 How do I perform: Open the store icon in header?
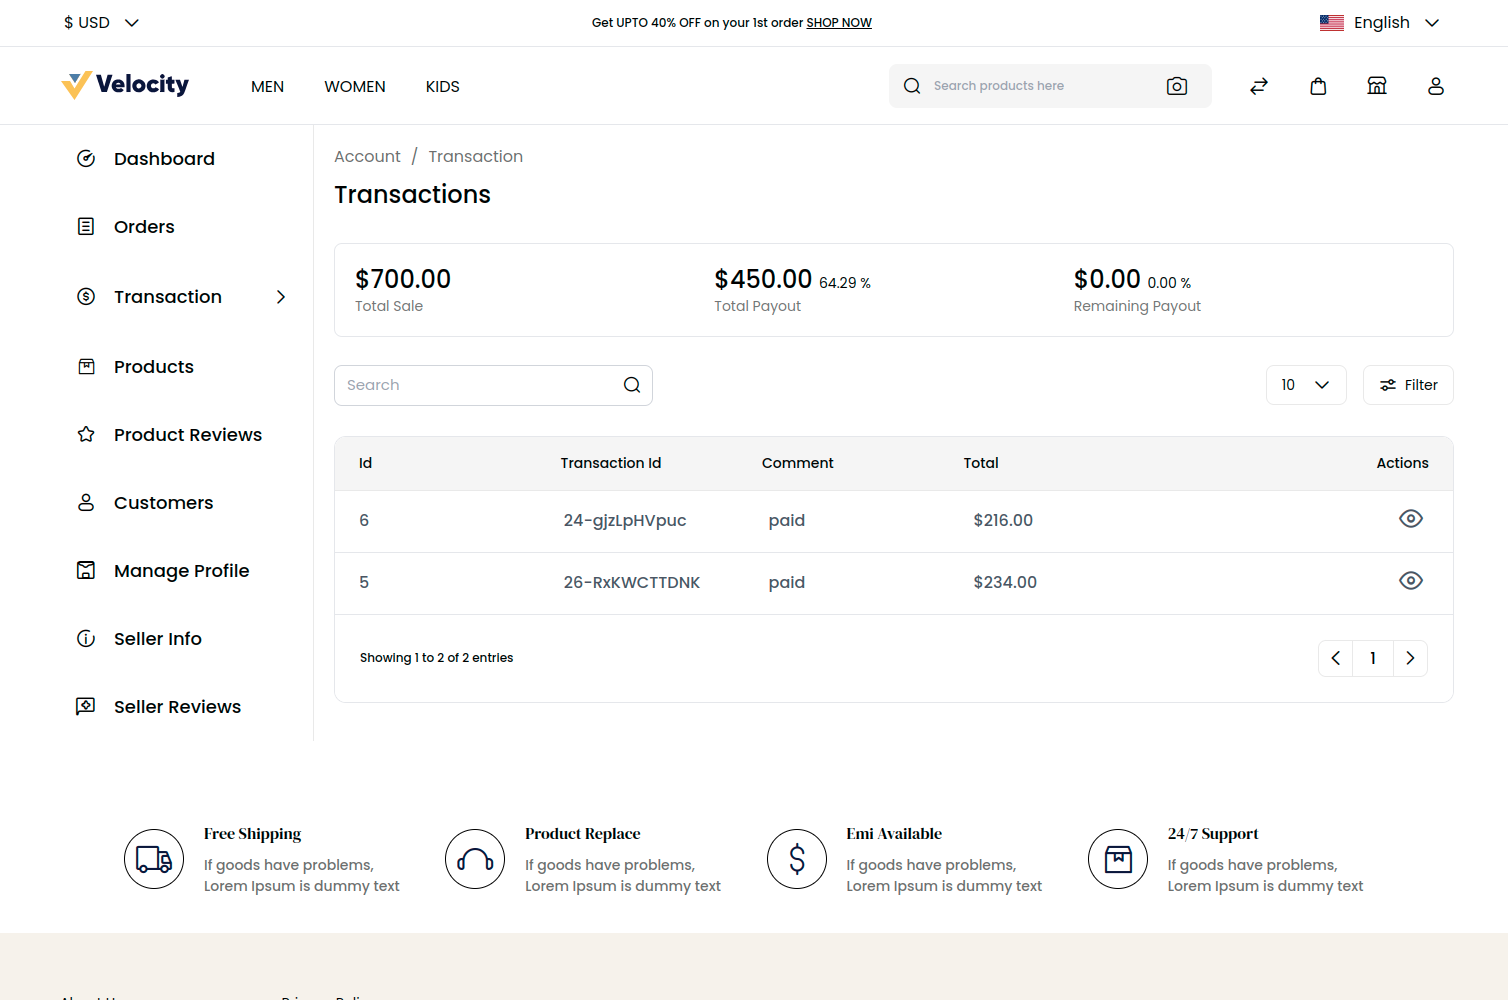tap(1377, 86)
